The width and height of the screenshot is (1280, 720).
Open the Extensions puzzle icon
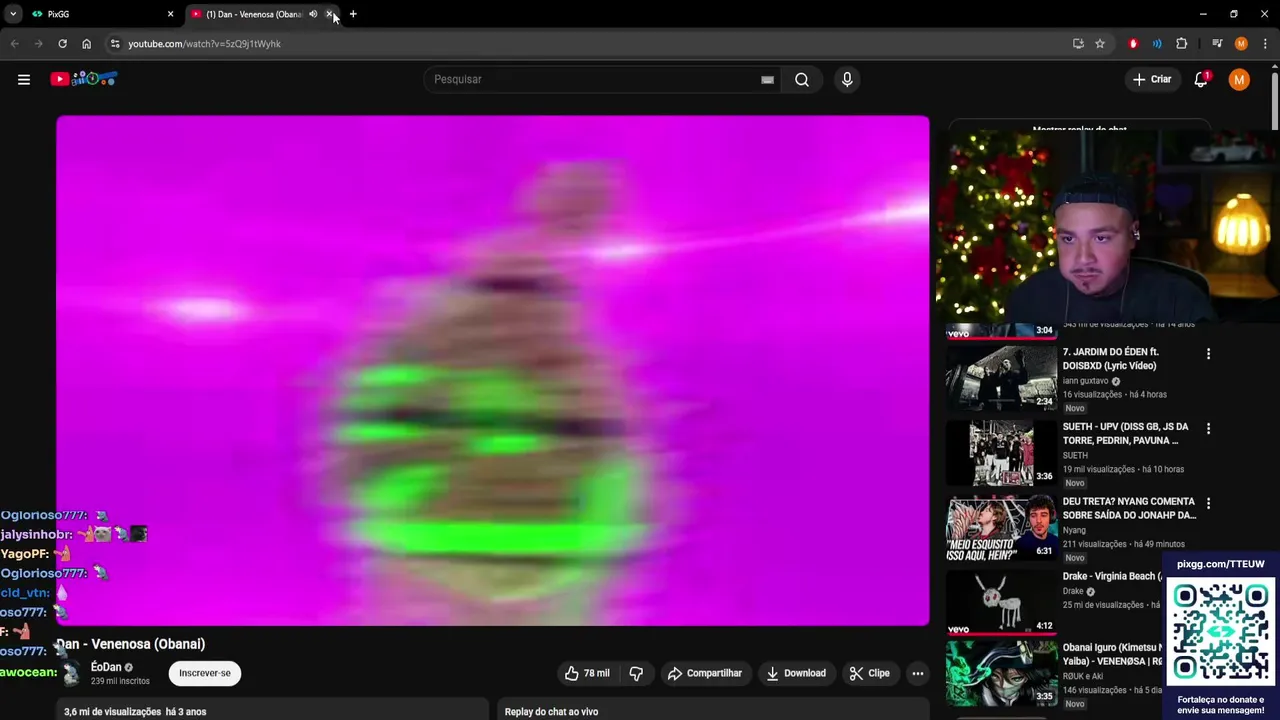coord(1182,44)
